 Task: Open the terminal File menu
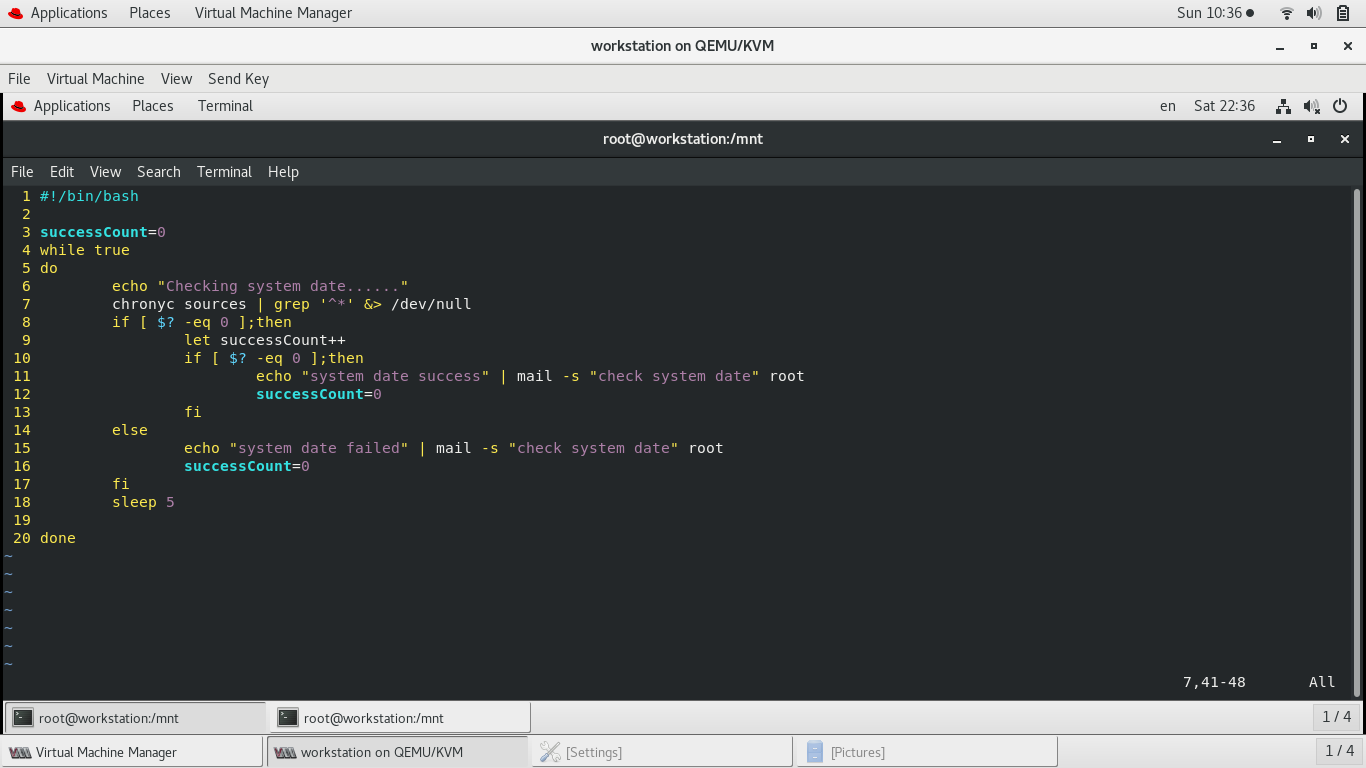[22, 172]
